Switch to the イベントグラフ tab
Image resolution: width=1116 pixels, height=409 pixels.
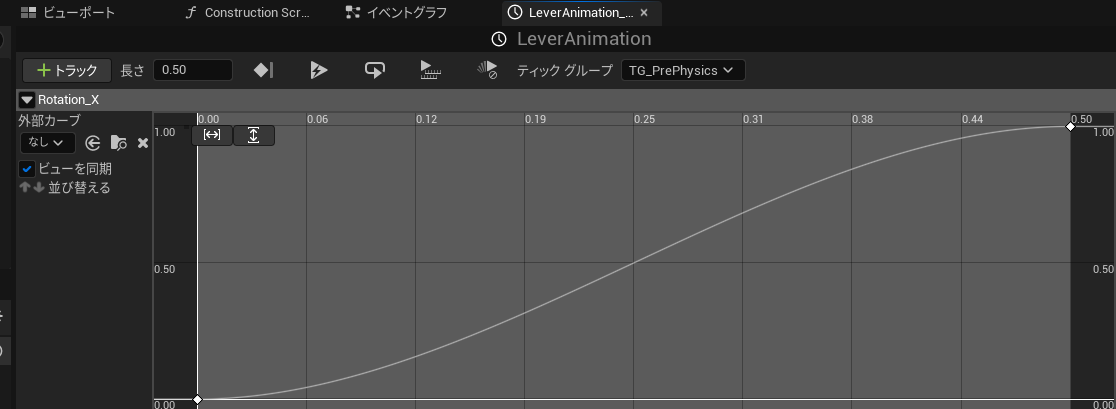tap(396, 13)
